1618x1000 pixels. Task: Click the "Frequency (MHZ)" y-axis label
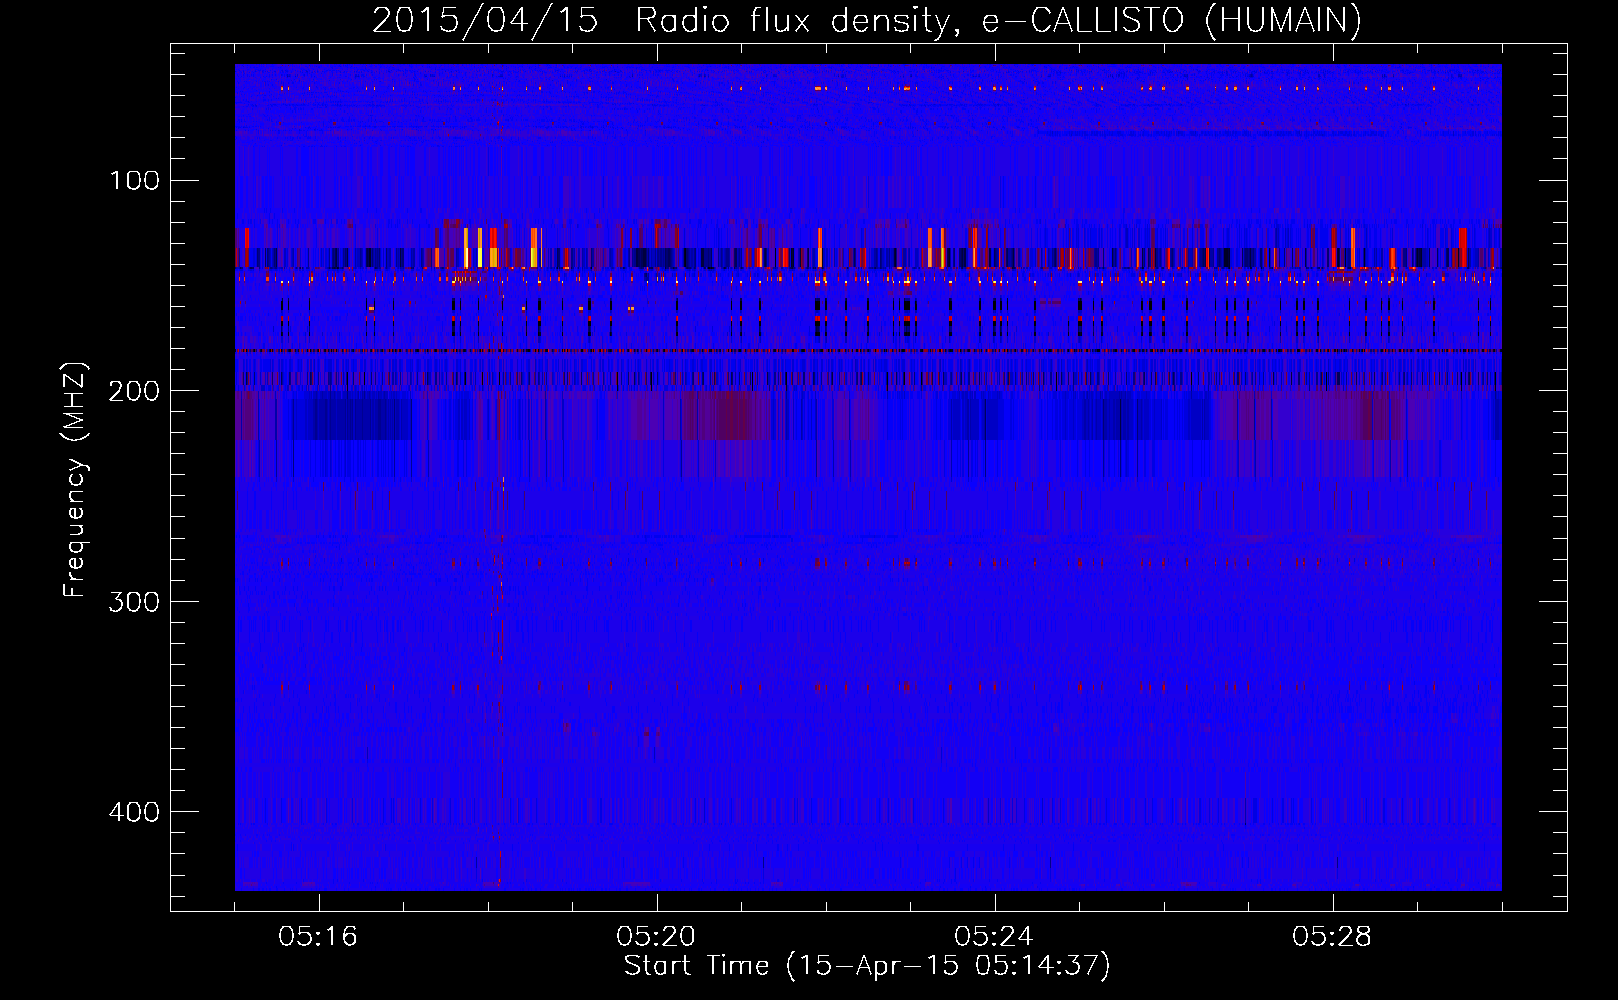tap(76, 479)
